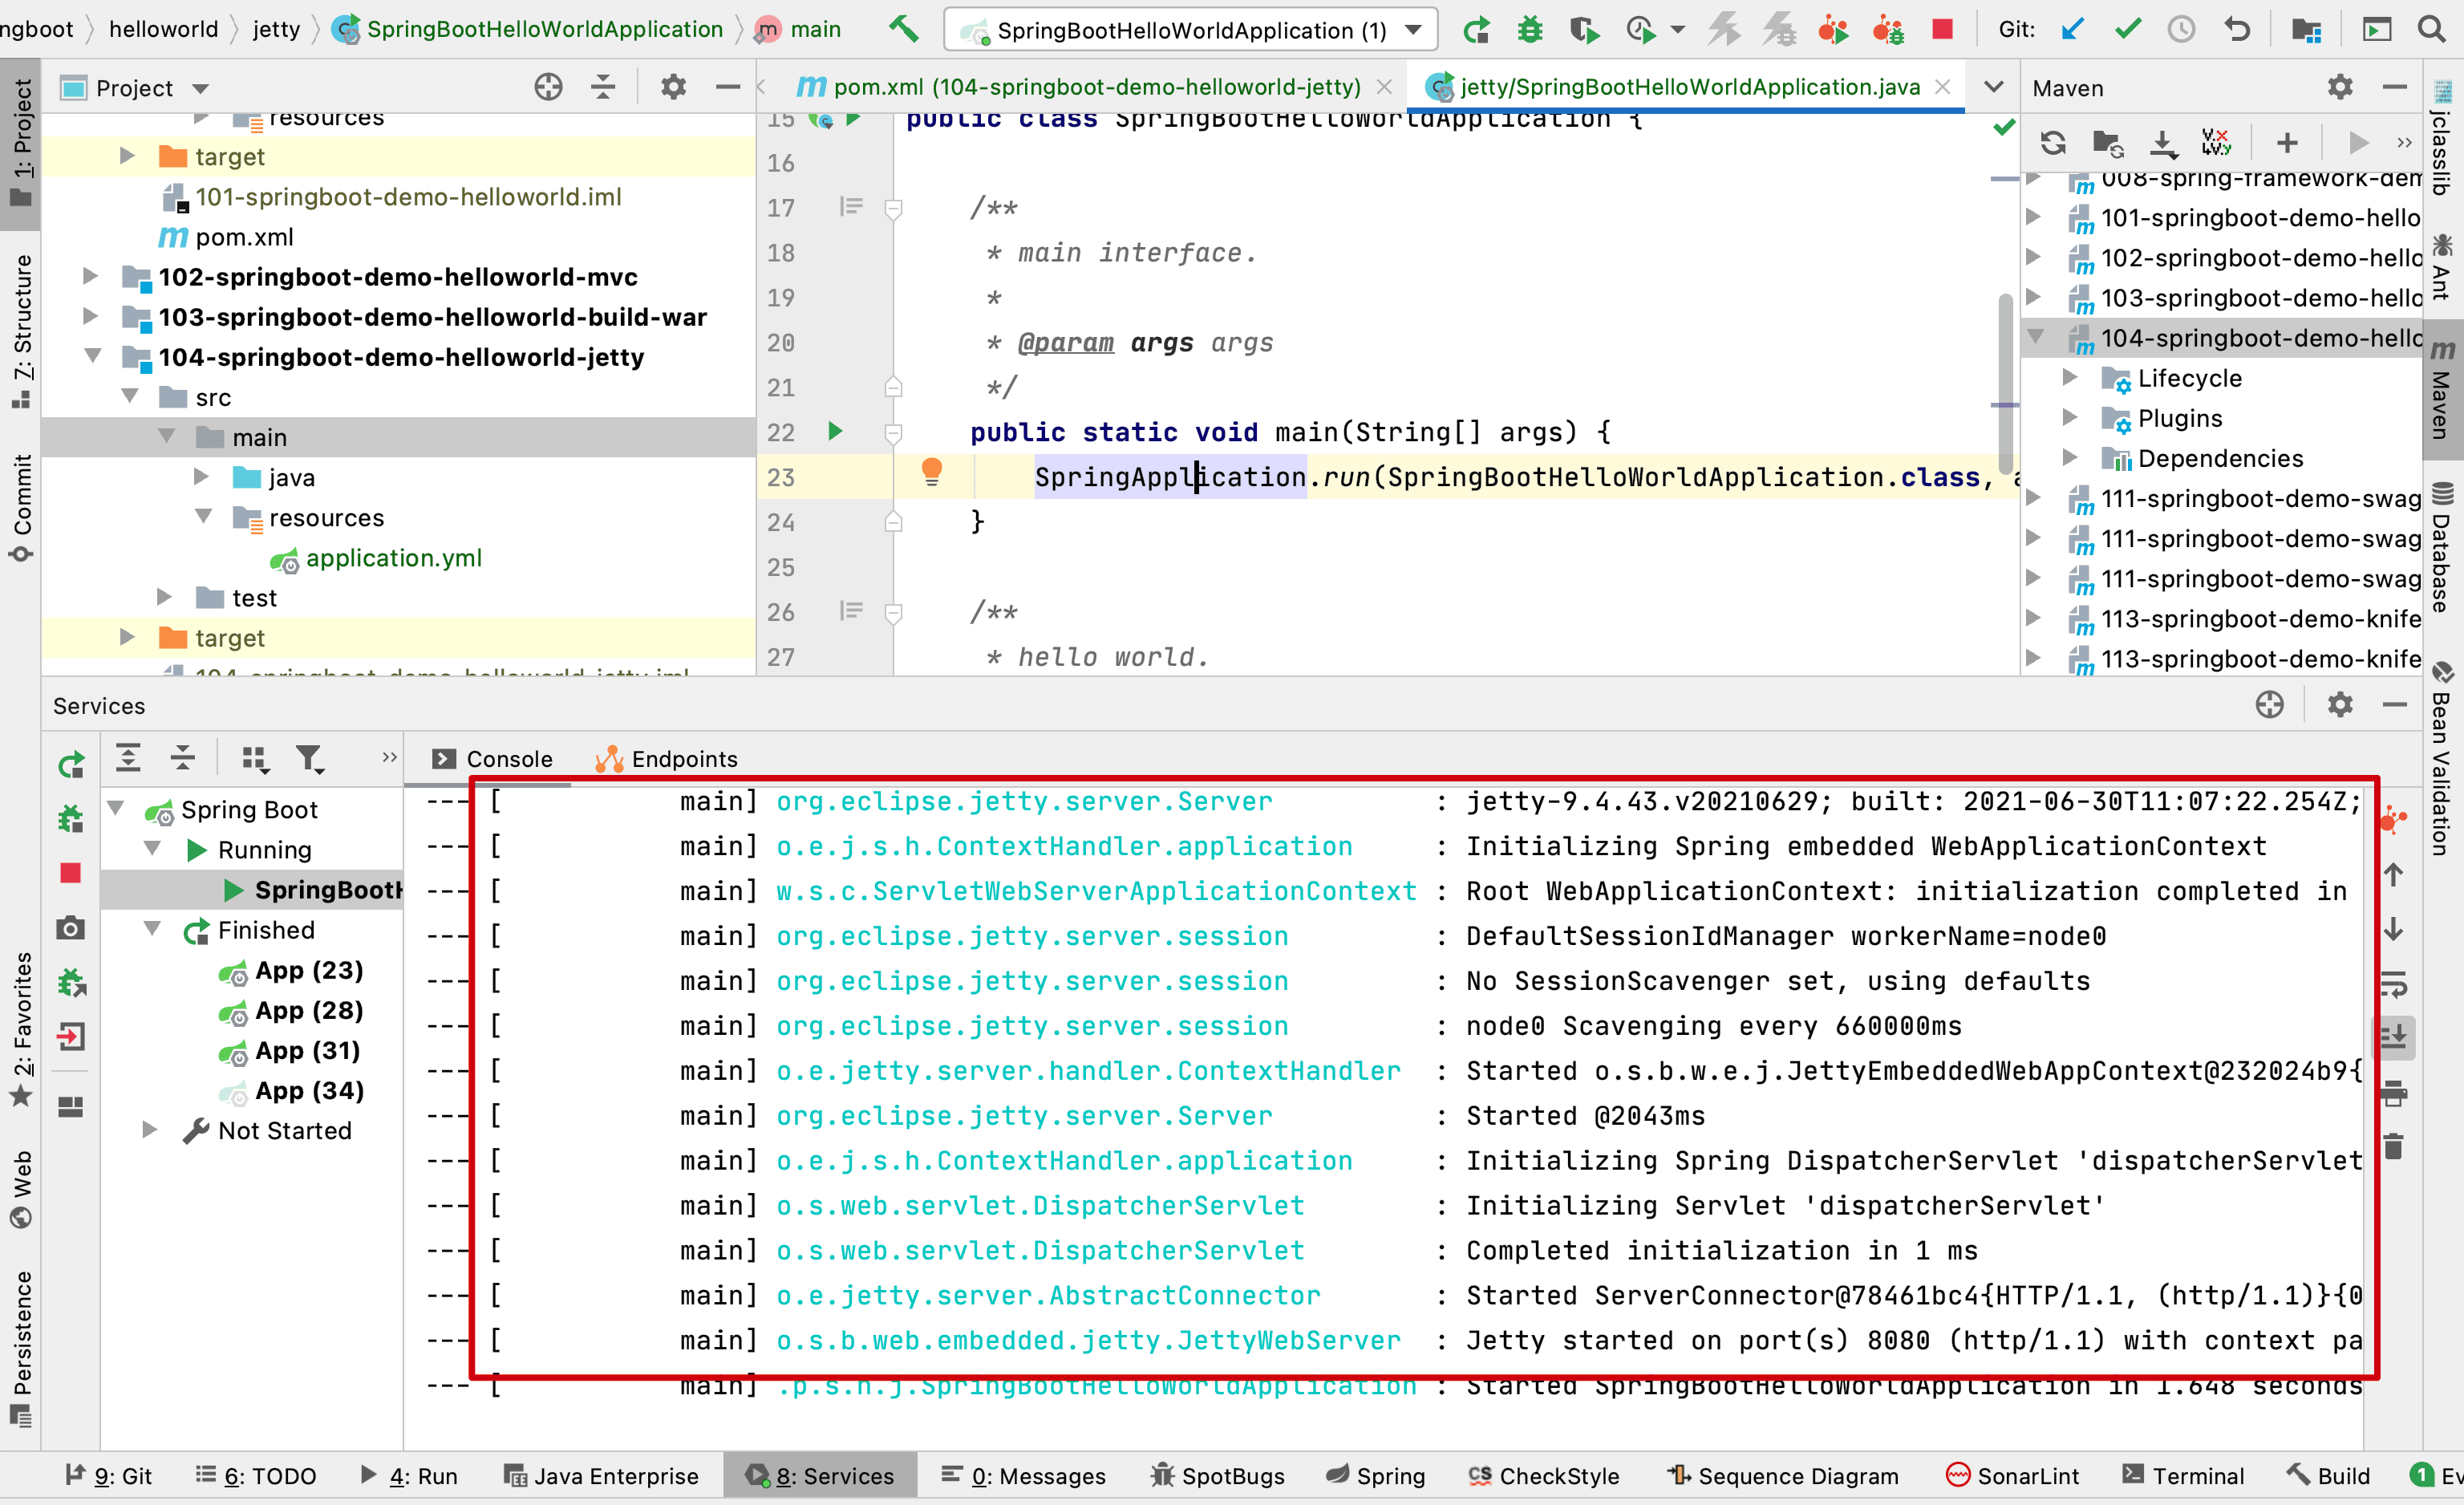
Task: Click the yellow intention lightbulb on line 23
Action: (931, 471)
